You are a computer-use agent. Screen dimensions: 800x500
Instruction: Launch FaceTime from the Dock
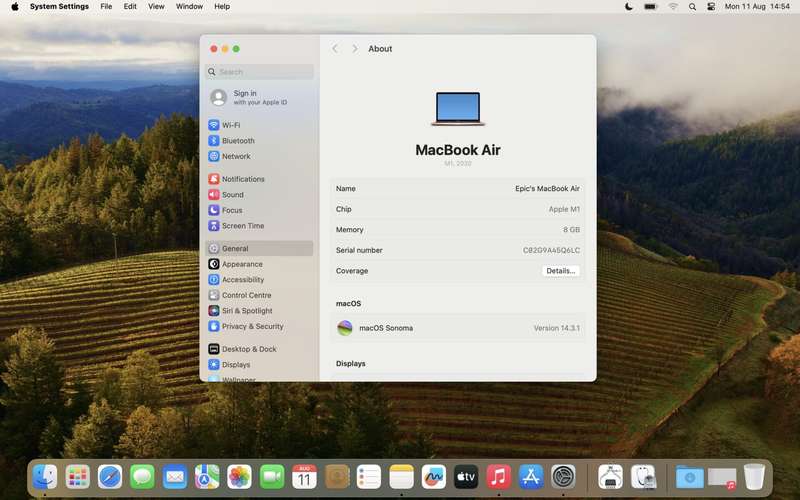272,477
